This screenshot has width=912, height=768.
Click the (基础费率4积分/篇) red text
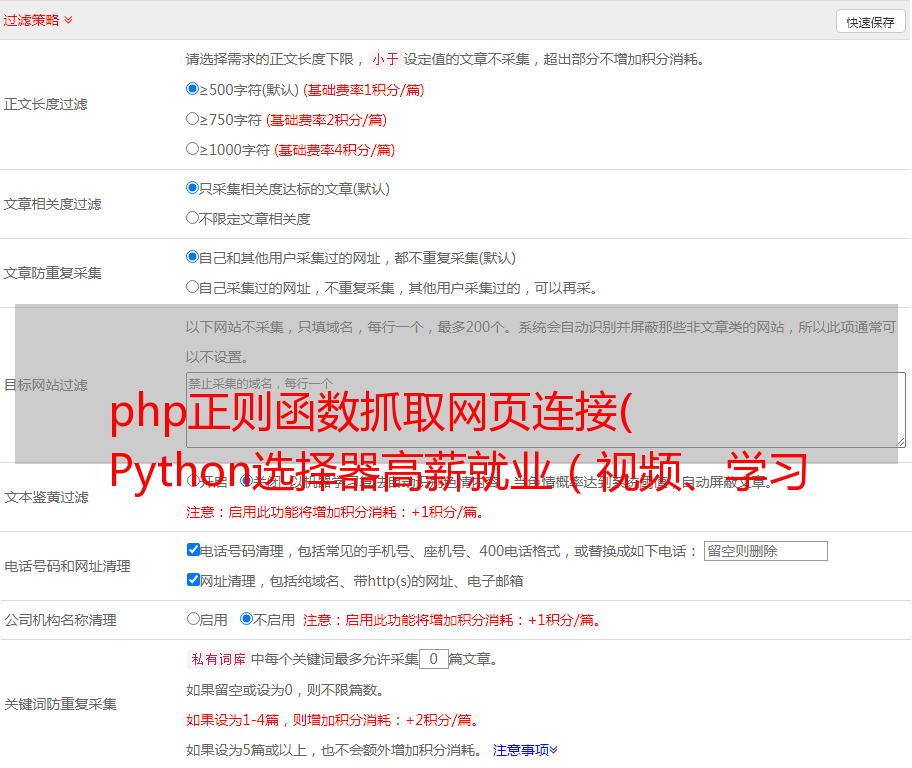pos(334,150)
